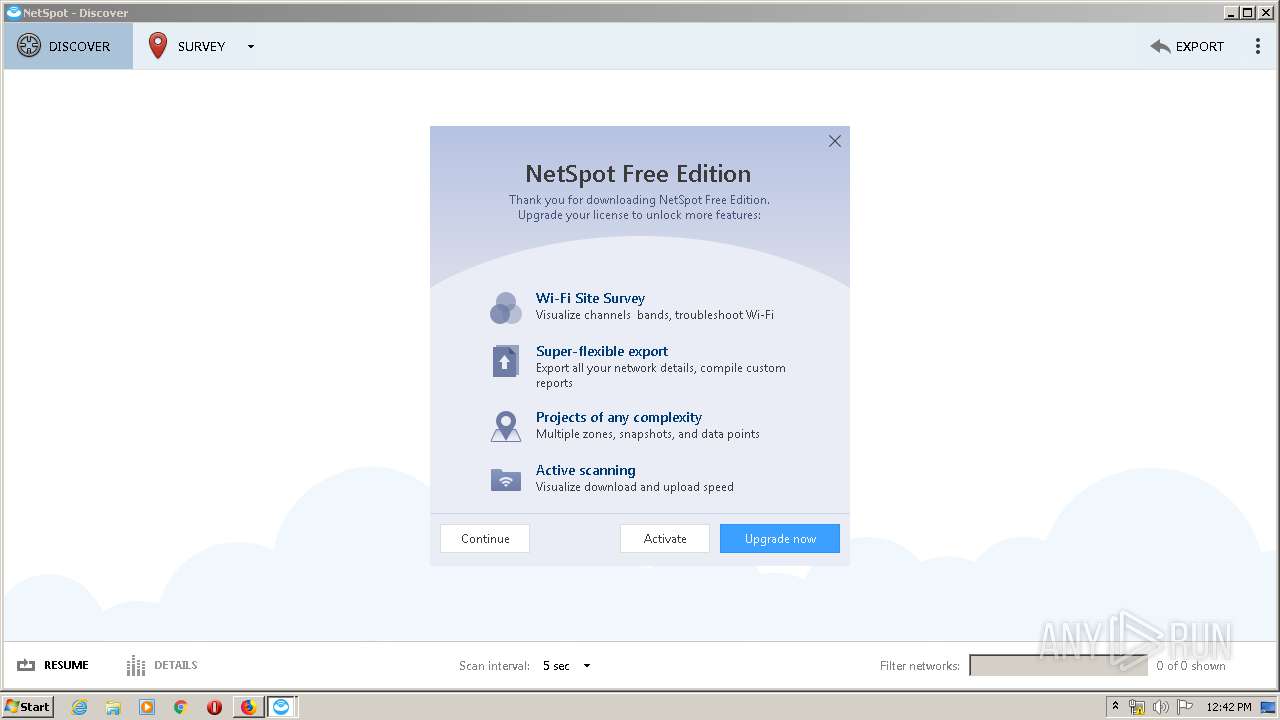Close the NetSpot Free Edition dialog
The height and width of the screenshot is (720, 1280).
(x=835, y=141)
